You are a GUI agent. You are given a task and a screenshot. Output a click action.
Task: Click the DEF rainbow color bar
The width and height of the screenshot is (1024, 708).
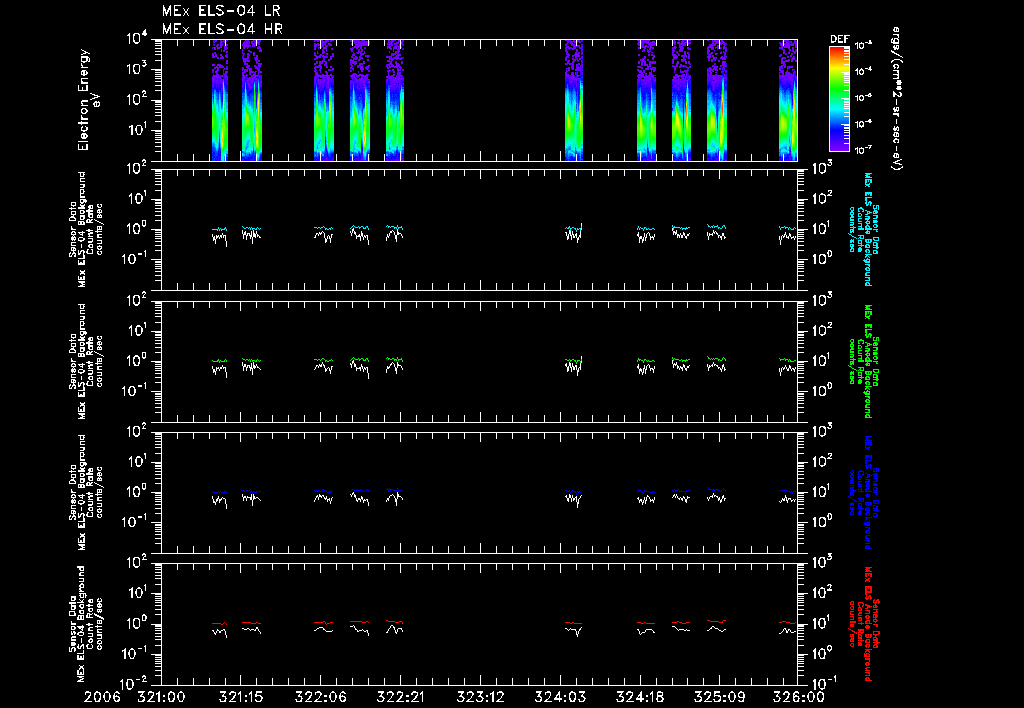pos(839,99)
